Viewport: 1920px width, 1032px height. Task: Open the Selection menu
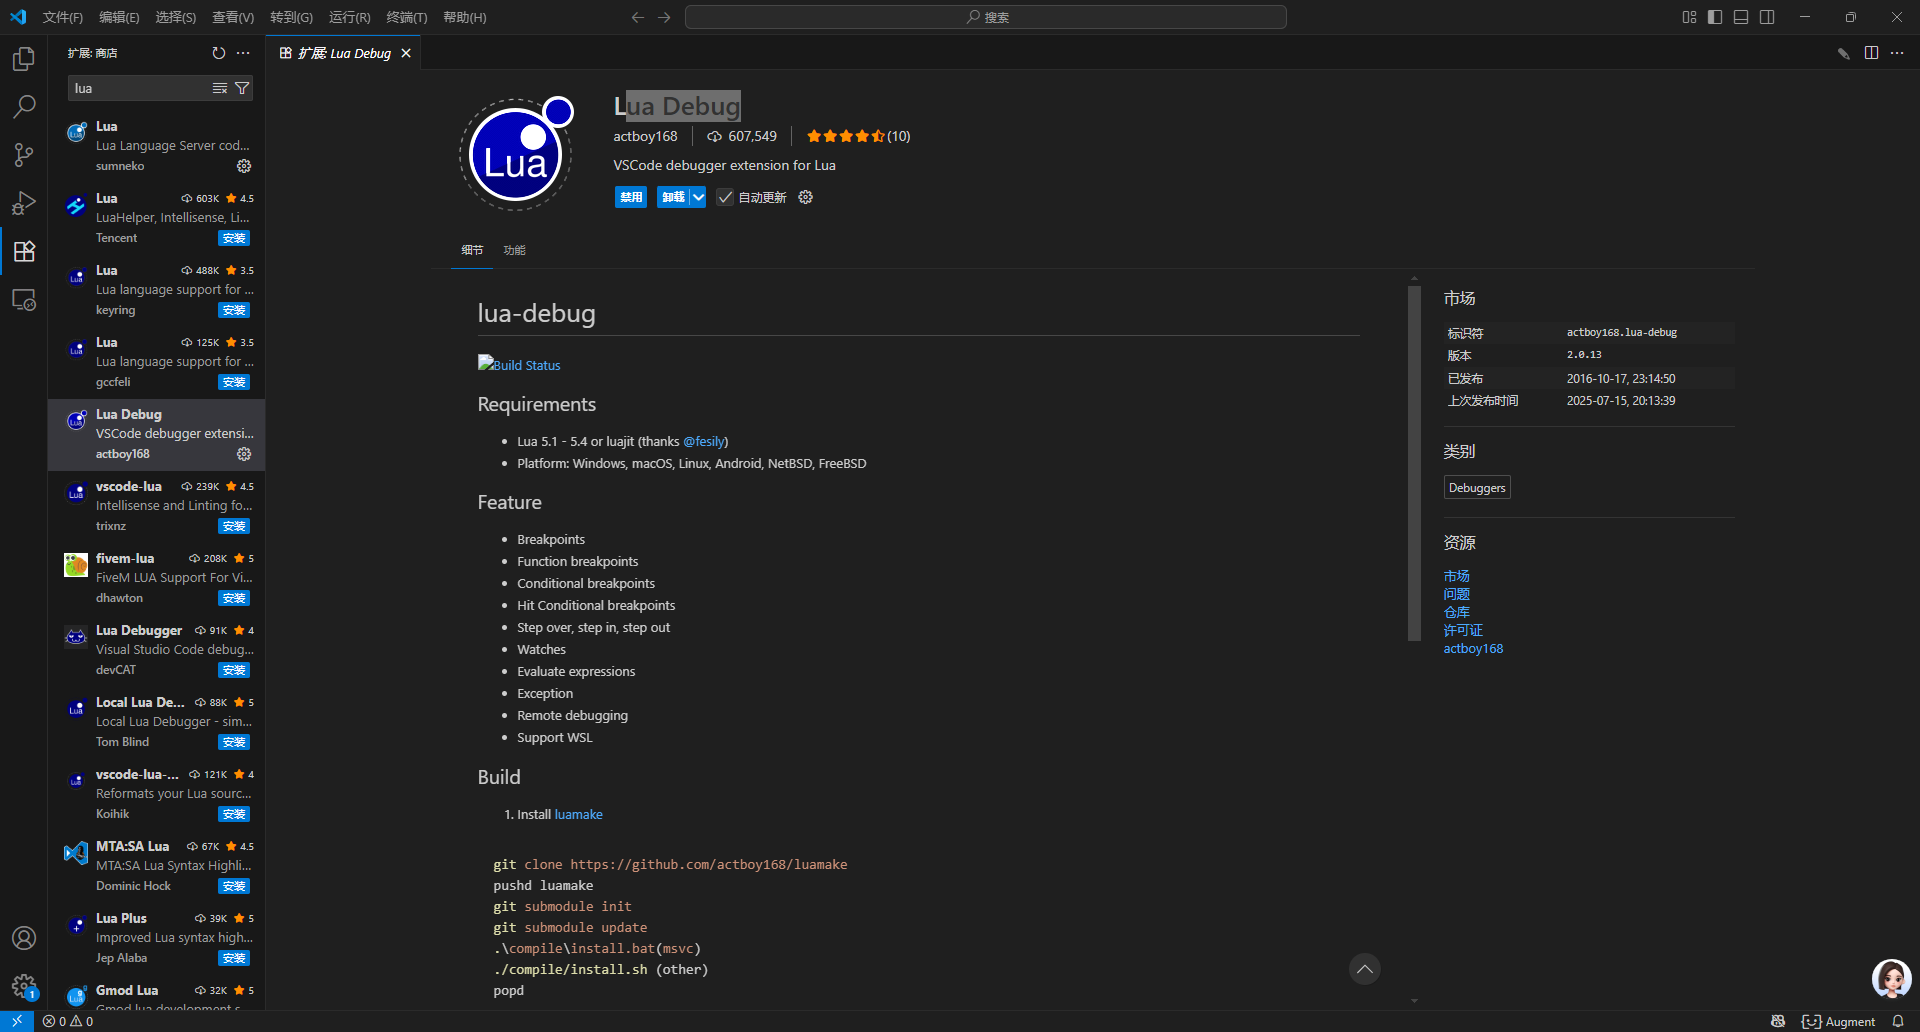[175, 17]
